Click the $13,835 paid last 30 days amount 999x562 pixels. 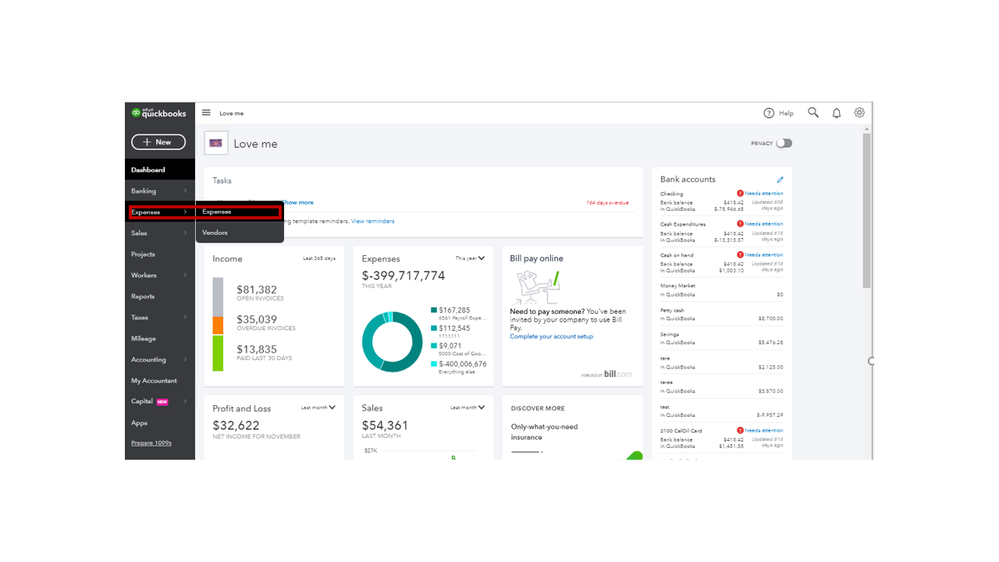[257, 349]
